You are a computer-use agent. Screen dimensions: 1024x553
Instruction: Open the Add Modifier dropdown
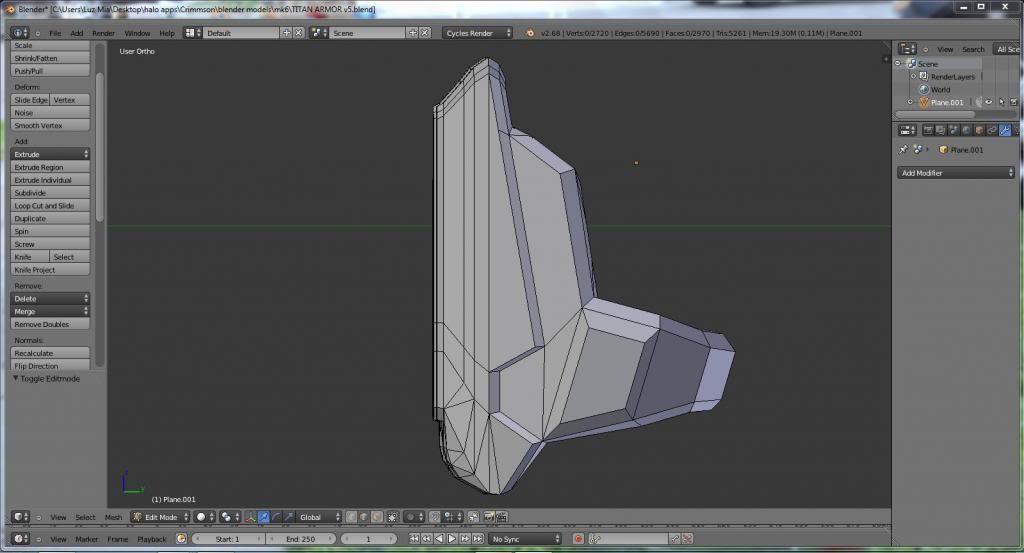(955, 173)
